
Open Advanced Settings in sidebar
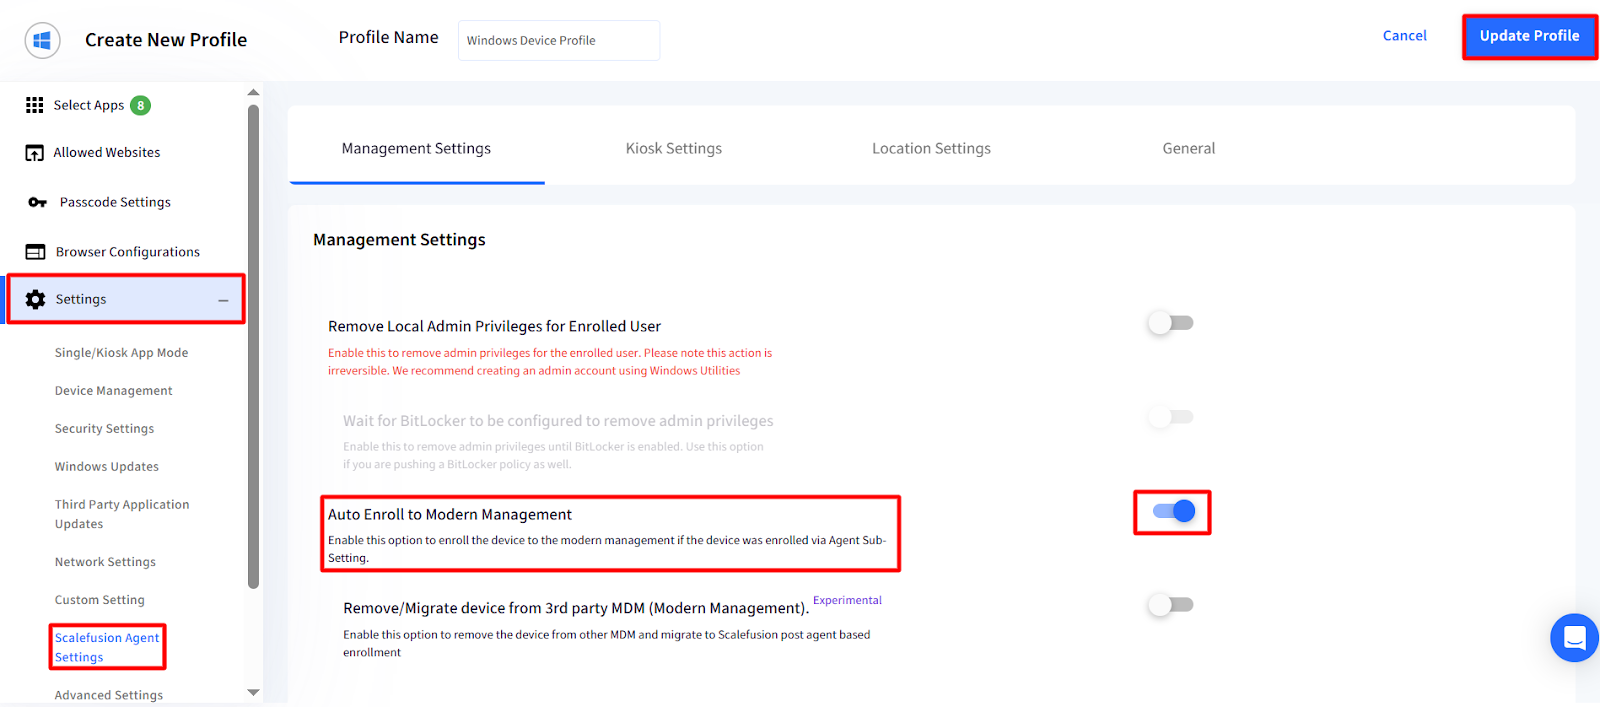pos(108,695)
